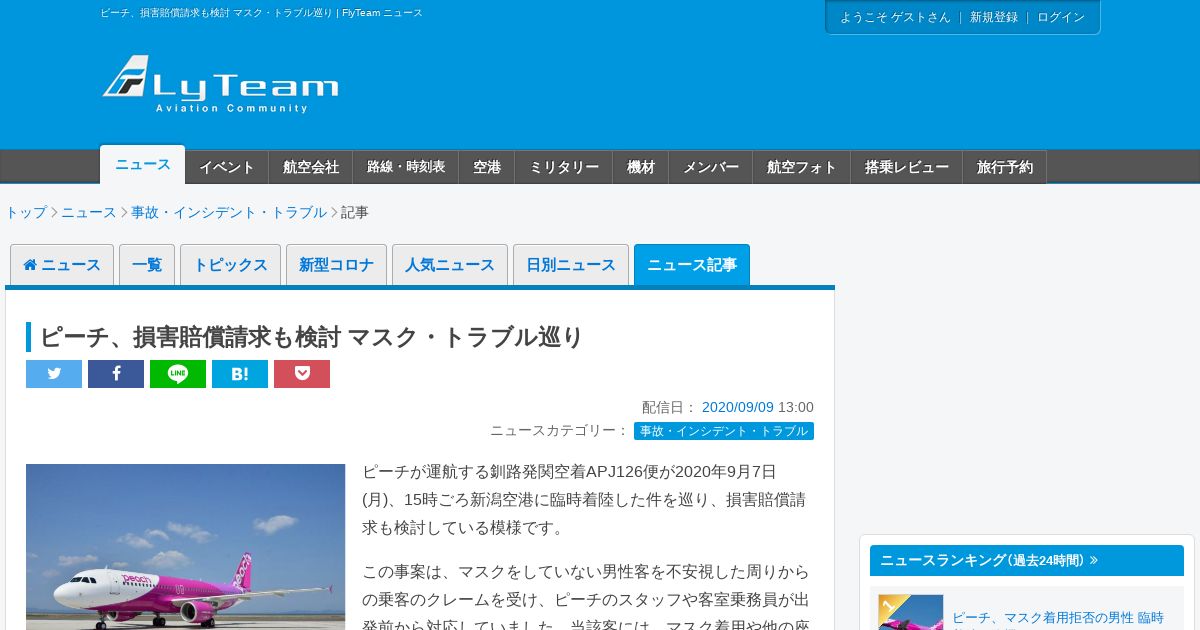Go to トップ breadcrumb link

pos(26,212)
